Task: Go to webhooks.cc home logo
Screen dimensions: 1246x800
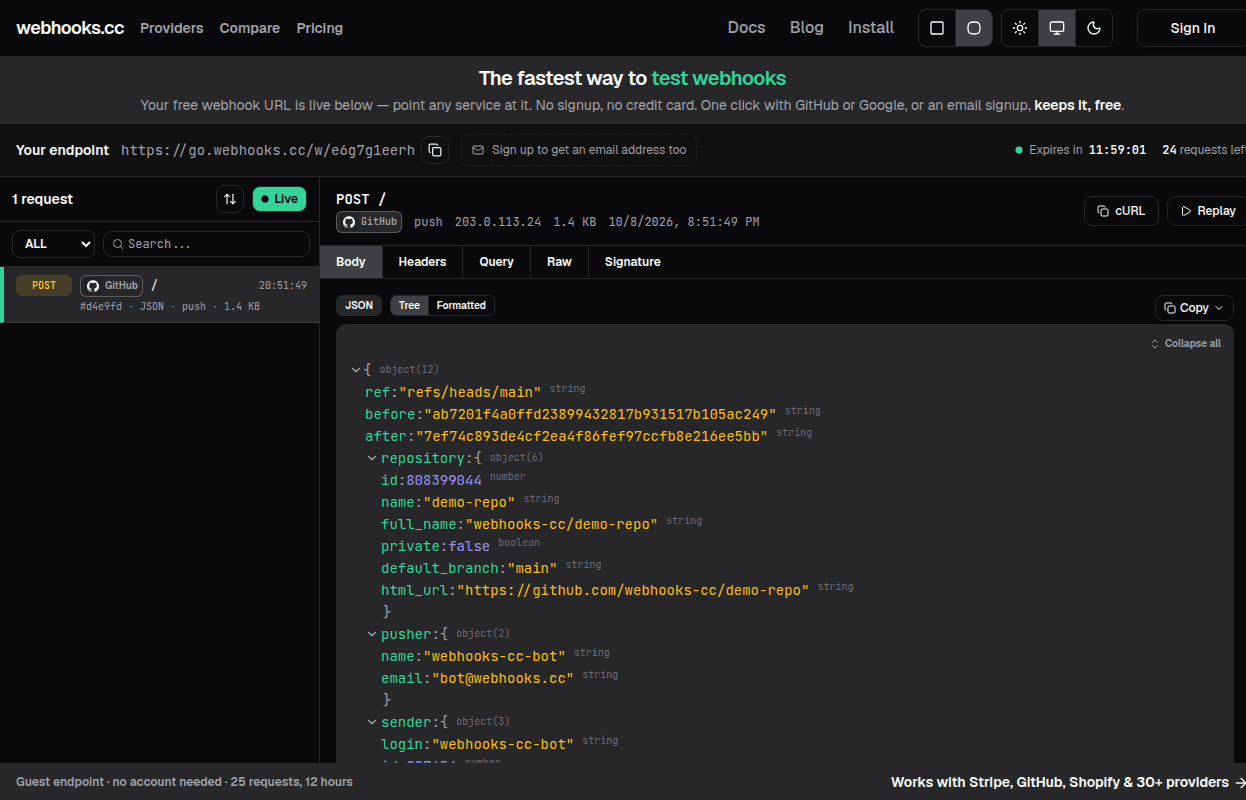Action: (70, 28)
